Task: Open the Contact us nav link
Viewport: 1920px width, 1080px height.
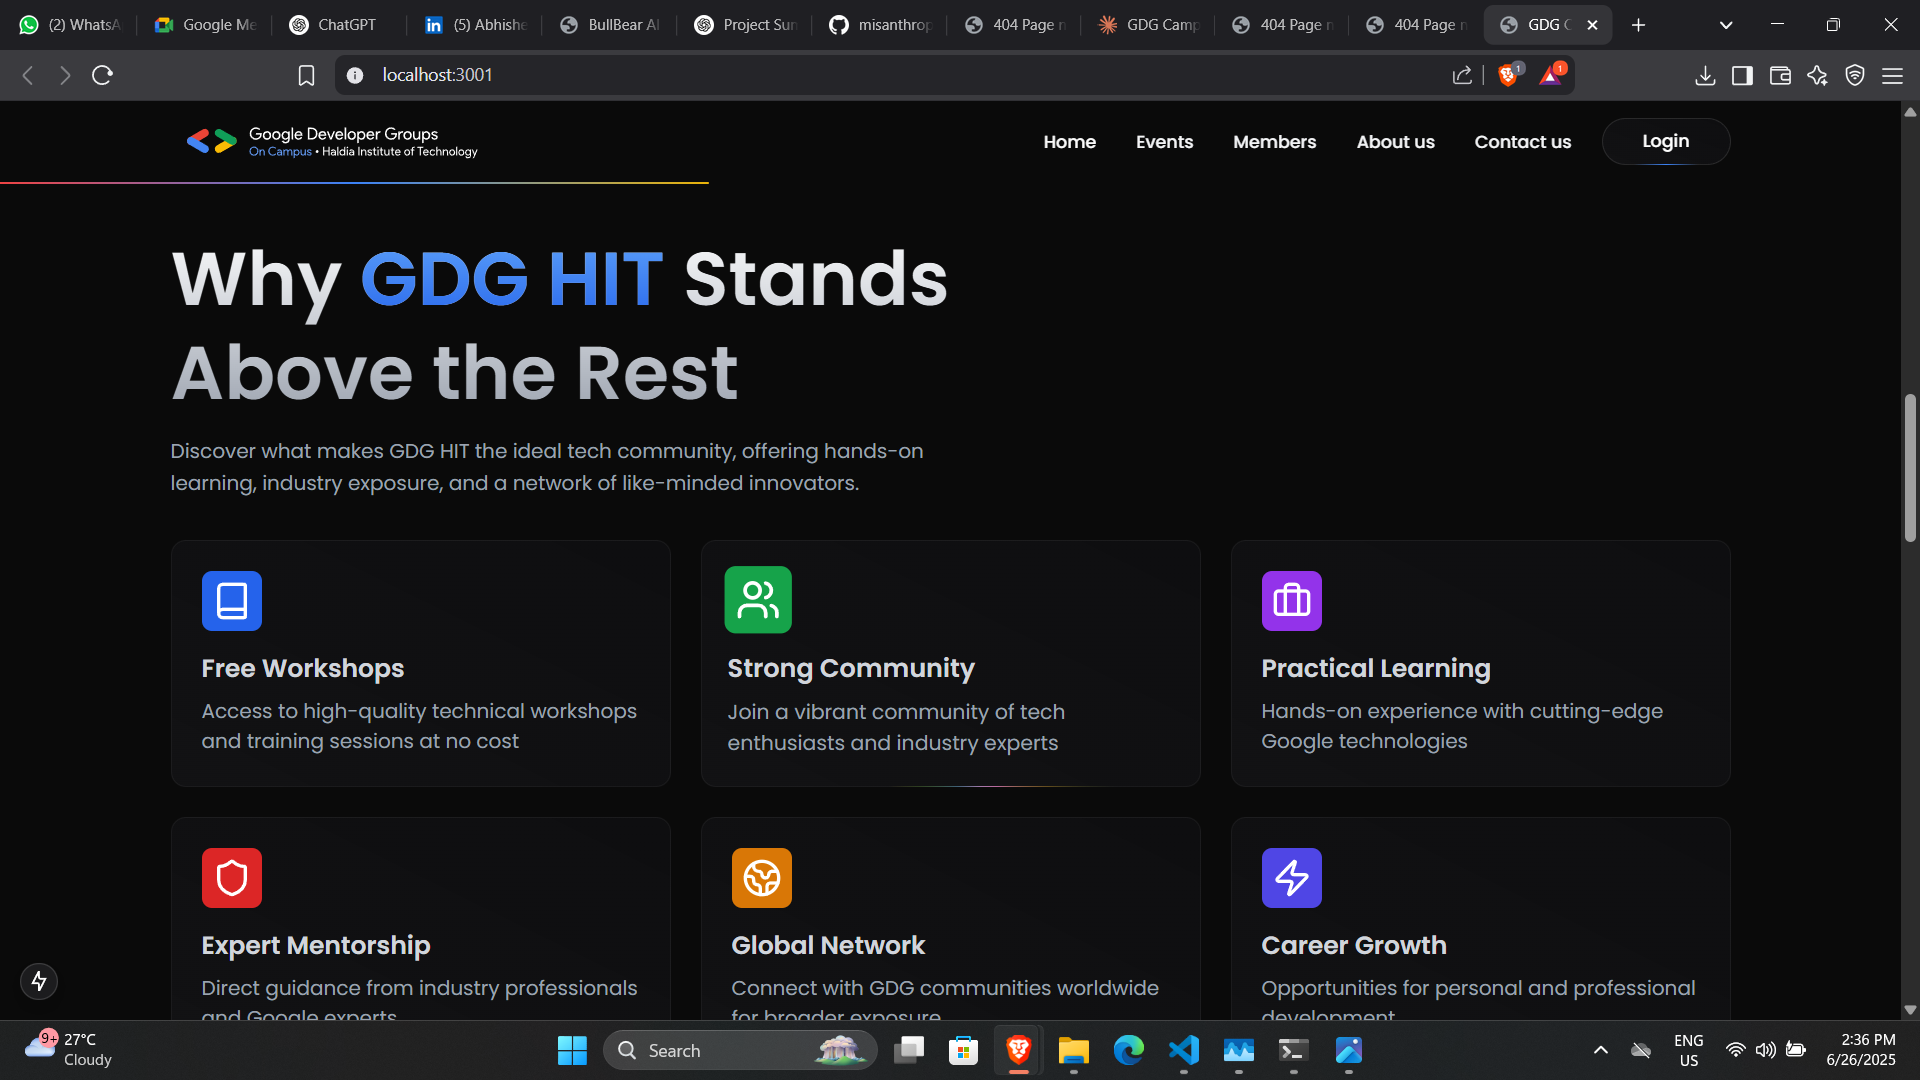Action: coord(1522,142)
